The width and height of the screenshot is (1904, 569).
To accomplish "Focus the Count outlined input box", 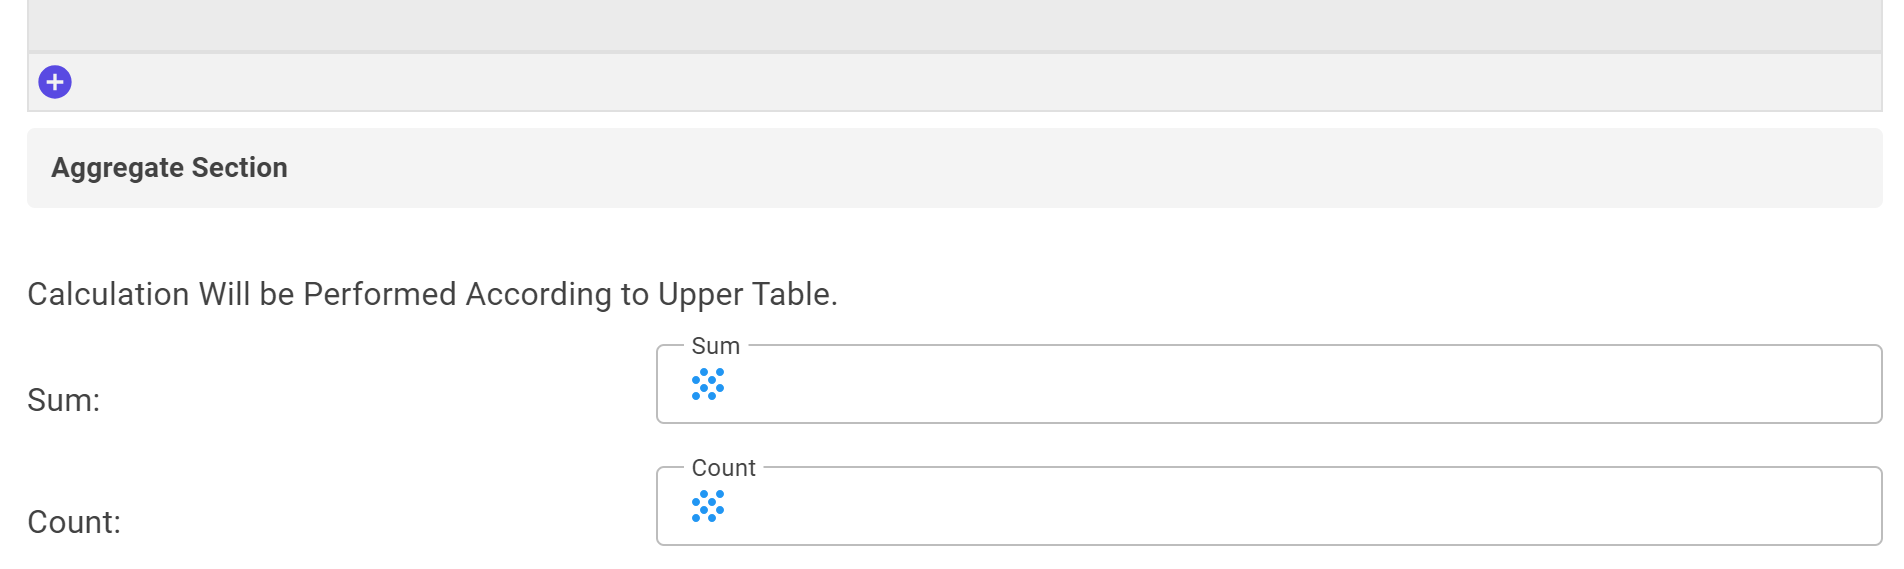I will tap(1269, 506).
